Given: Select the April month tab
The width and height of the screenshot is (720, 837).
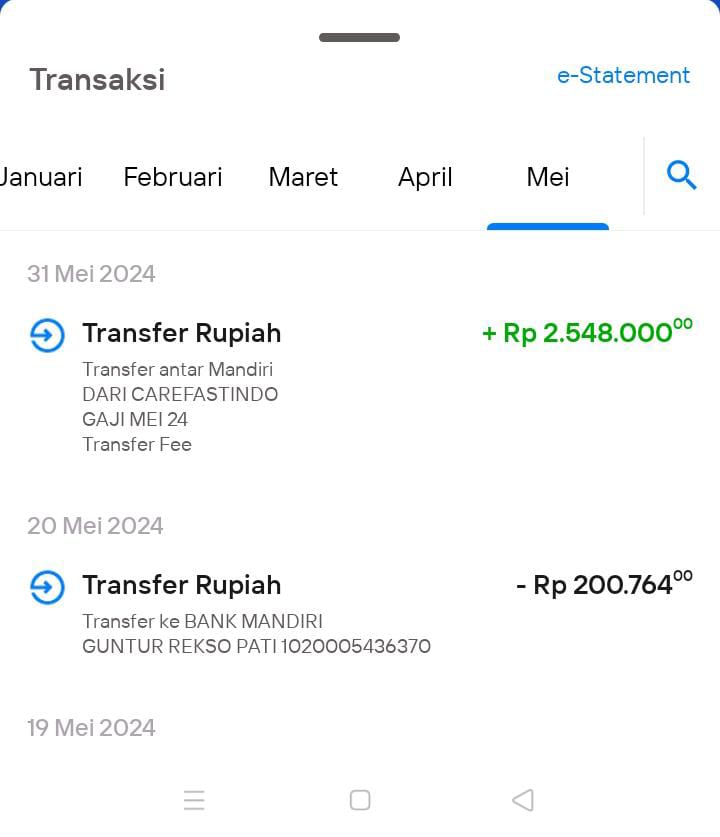Looking at the screenshot, I should pos(425,177).
